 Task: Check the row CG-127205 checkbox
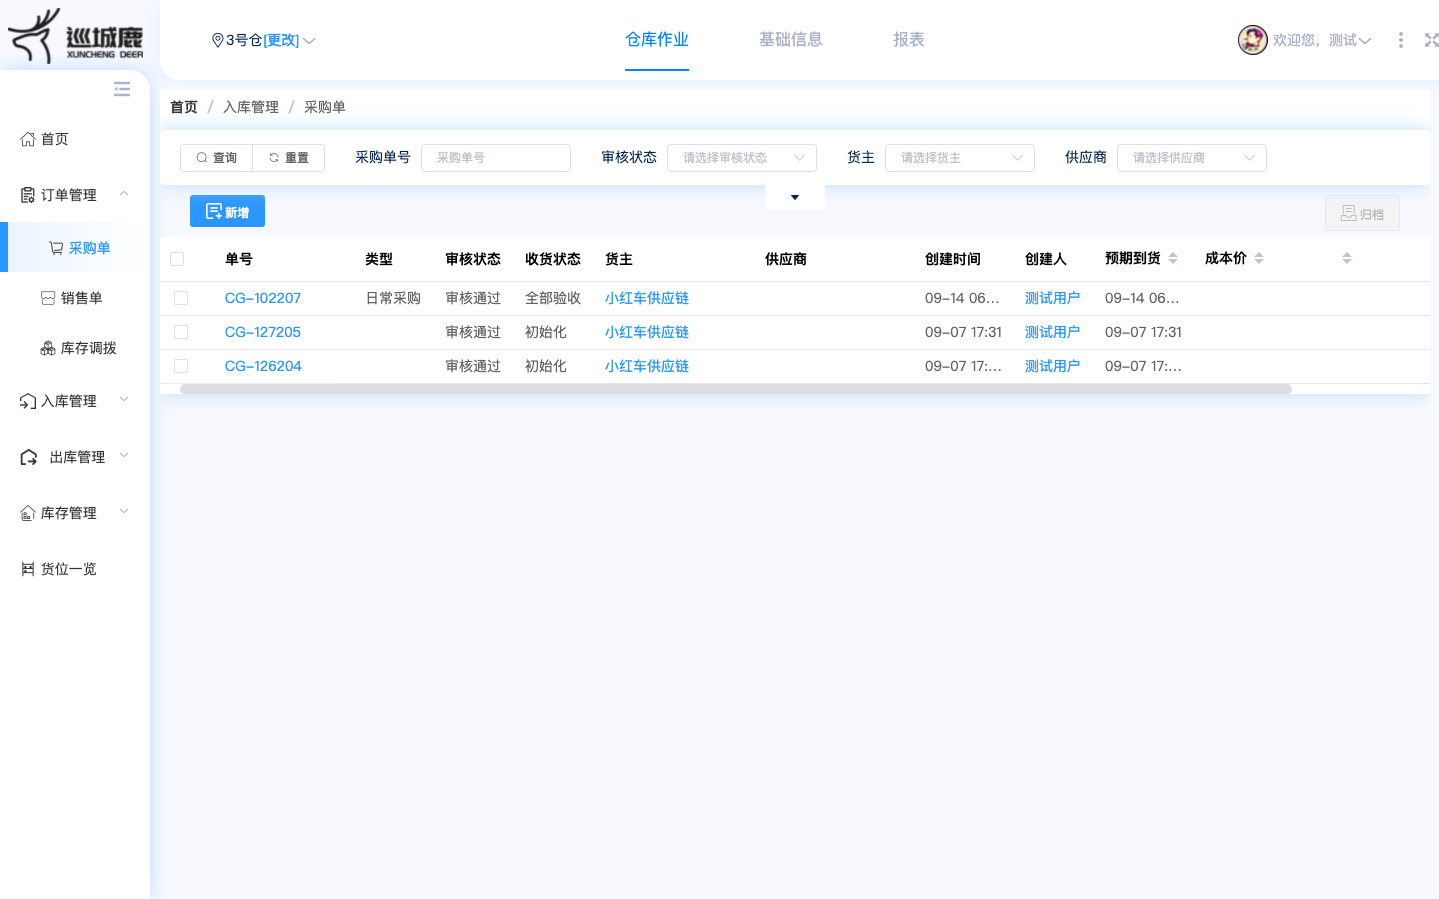coord(181,332)
